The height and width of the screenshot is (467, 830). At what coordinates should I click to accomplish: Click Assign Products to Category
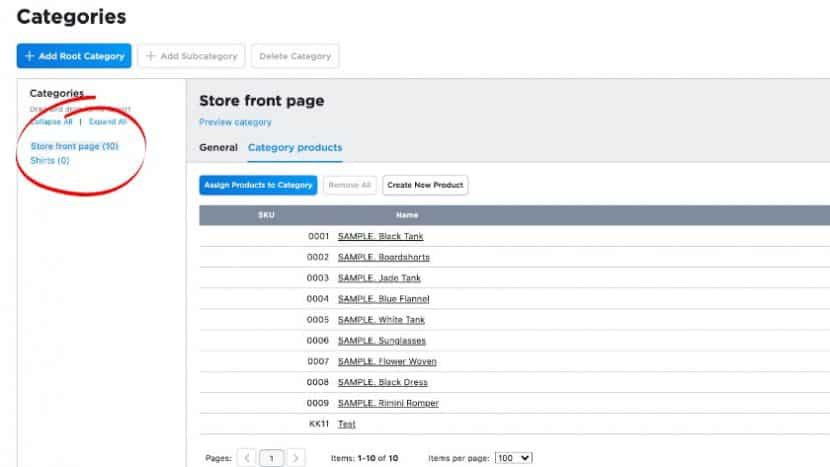258,185
